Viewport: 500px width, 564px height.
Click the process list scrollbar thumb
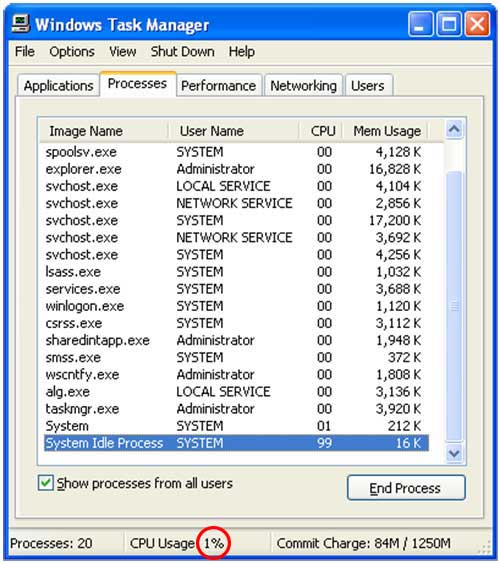pos(454,306)
